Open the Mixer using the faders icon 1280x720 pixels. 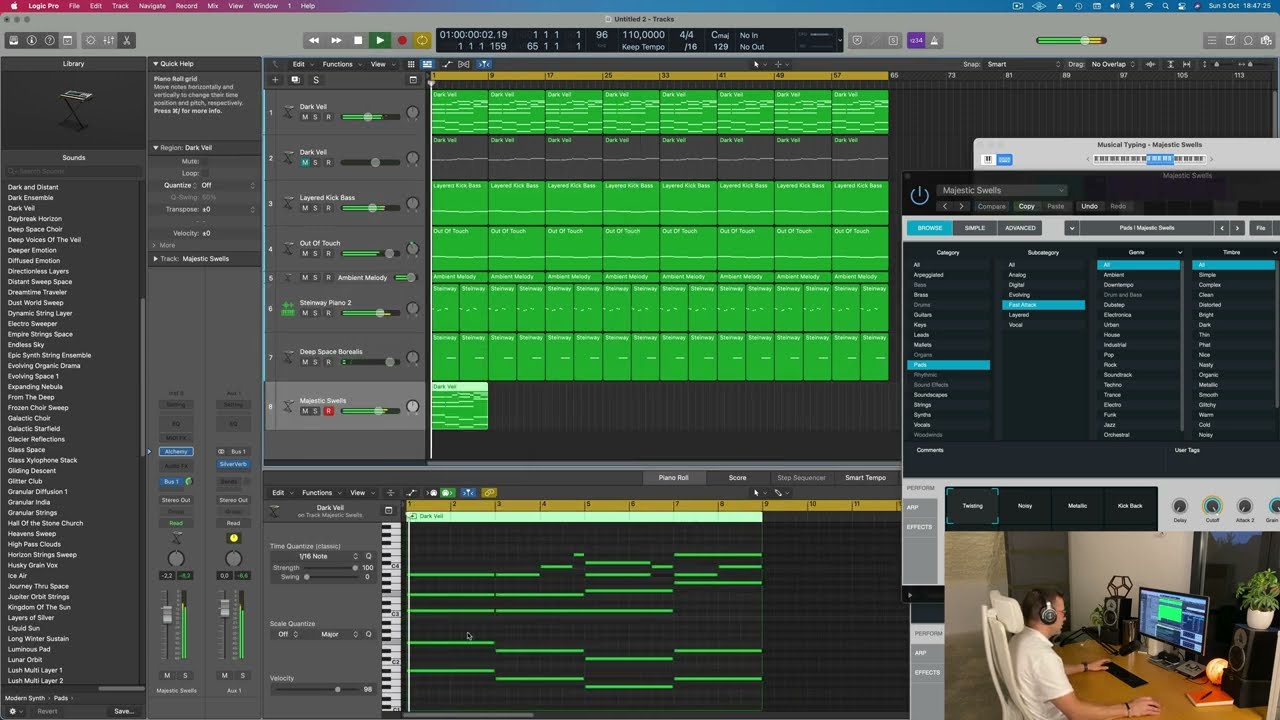(x=108, y=40)
